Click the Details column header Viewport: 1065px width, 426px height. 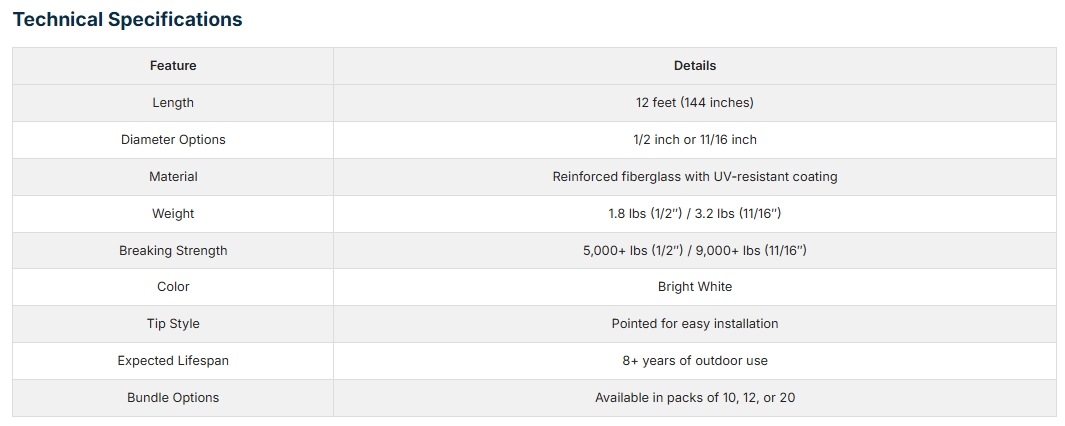(695, 66)
